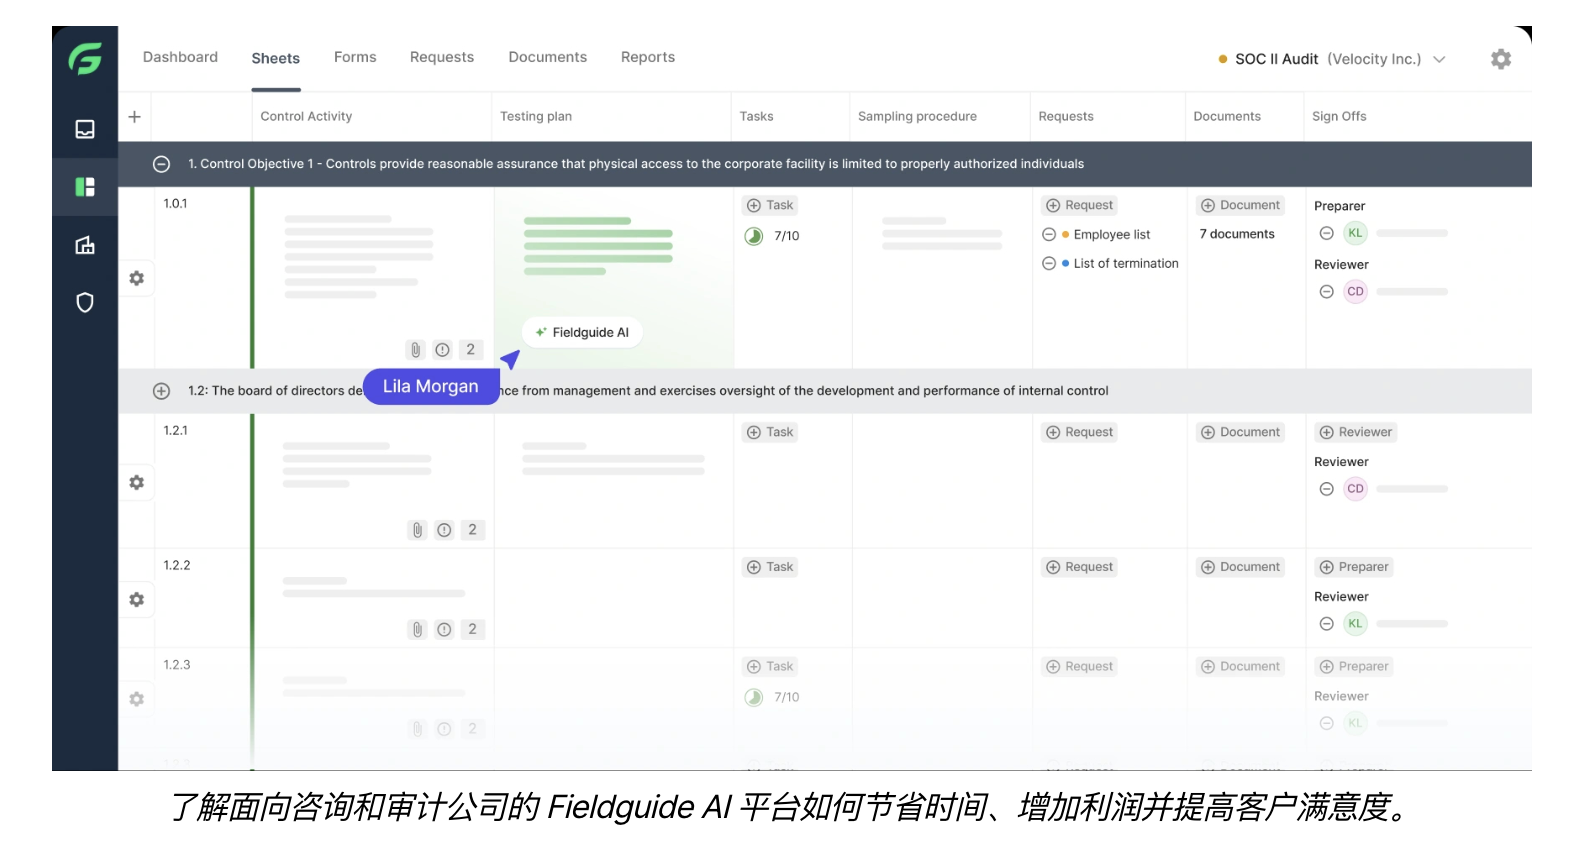Click the List of termination request
This screenshot has width=1592, height=846.
[1126, 263]
